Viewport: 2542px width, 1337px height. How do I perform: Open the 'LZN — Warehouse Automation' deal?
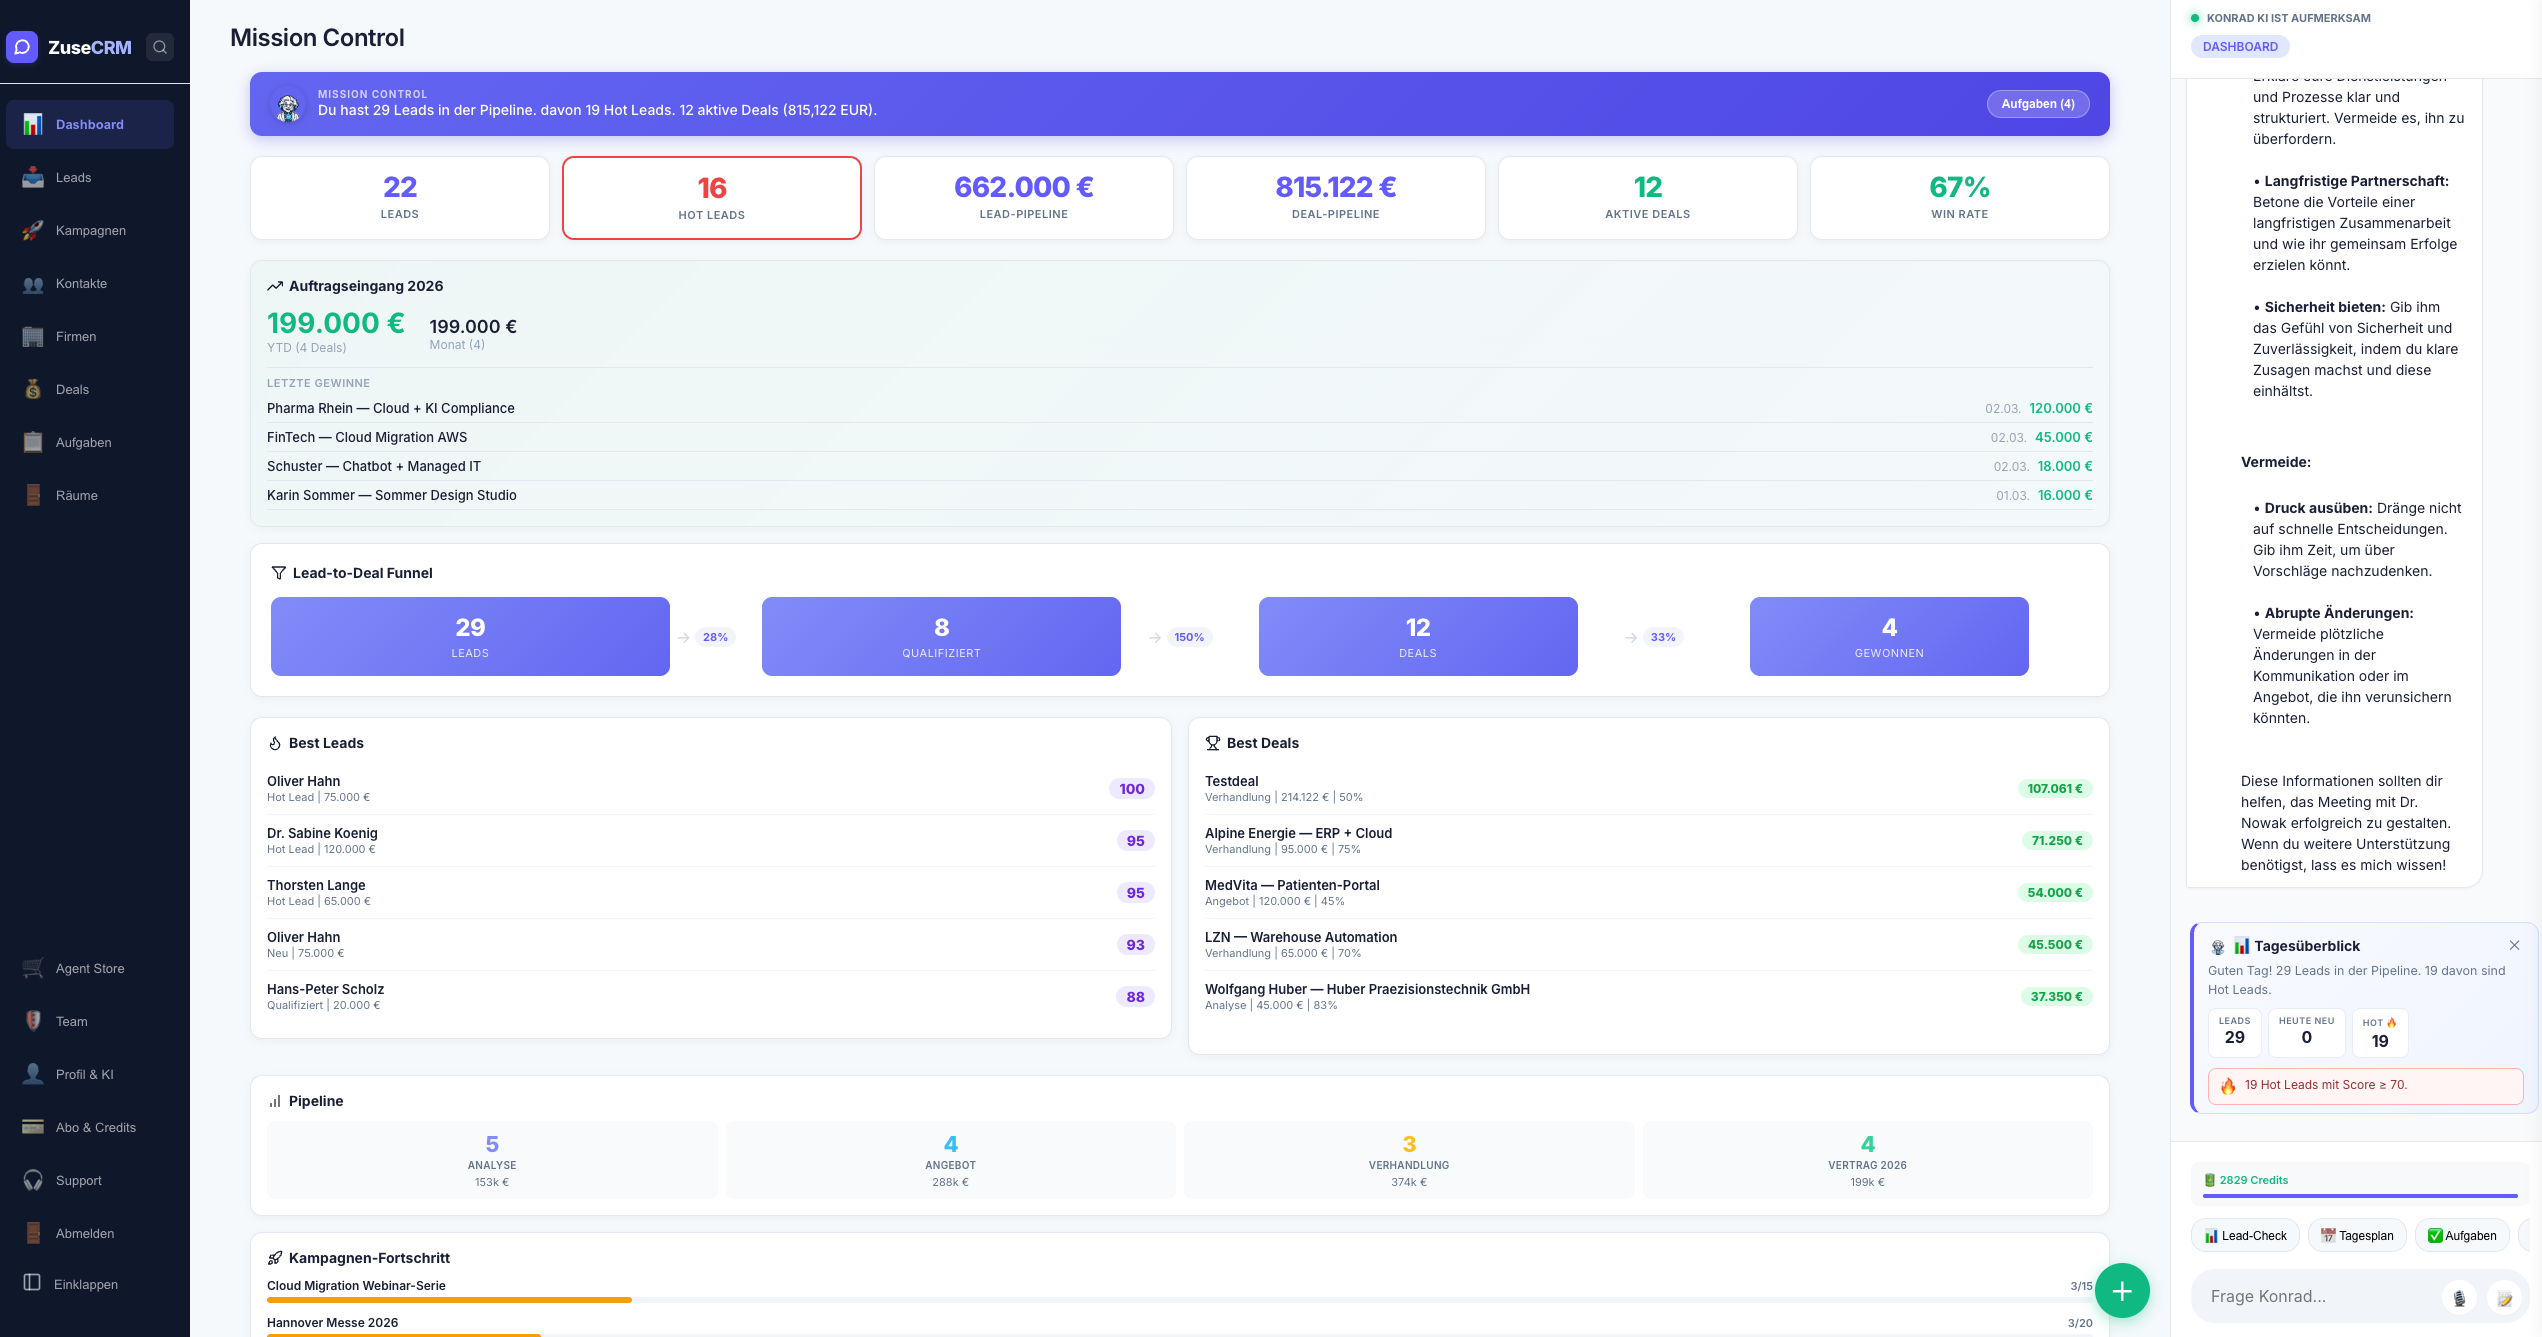1649,944
